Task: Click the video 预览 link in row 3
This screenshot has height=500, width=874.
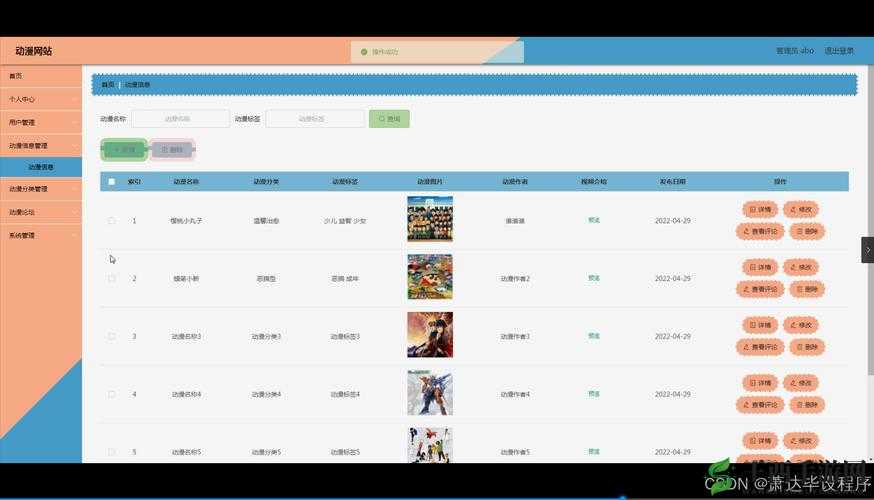Action: [x=594, y=336]
